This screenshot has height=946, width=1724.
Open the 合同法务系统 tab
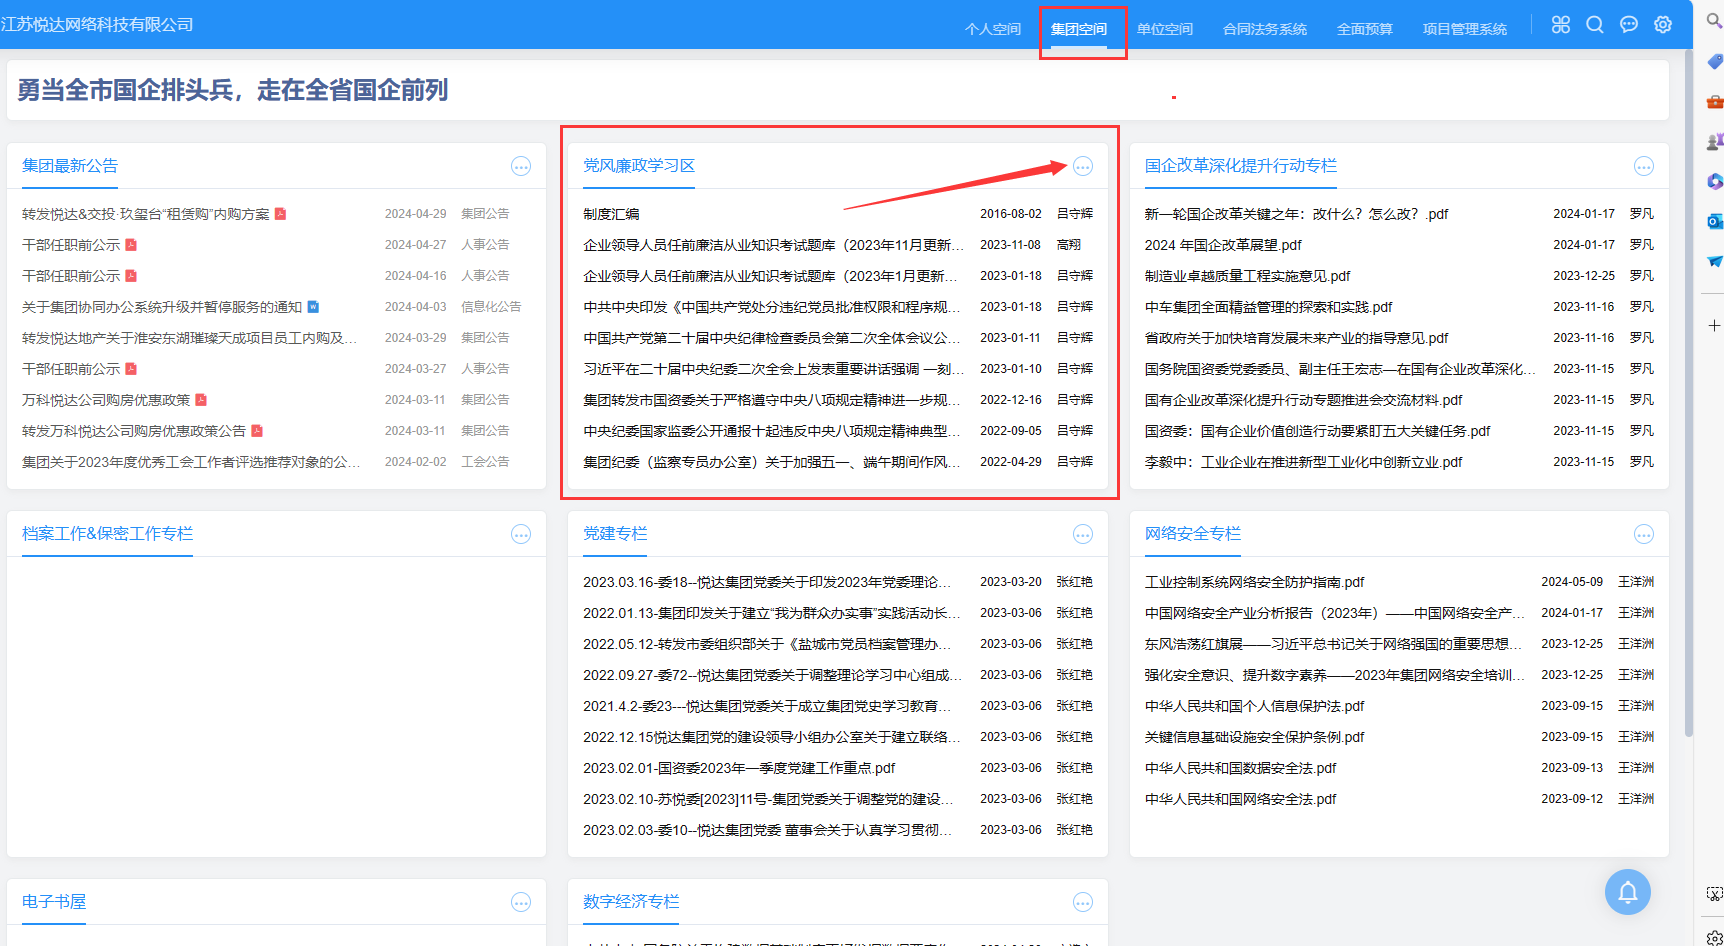pyautogui.click(x=1264, y=29)
